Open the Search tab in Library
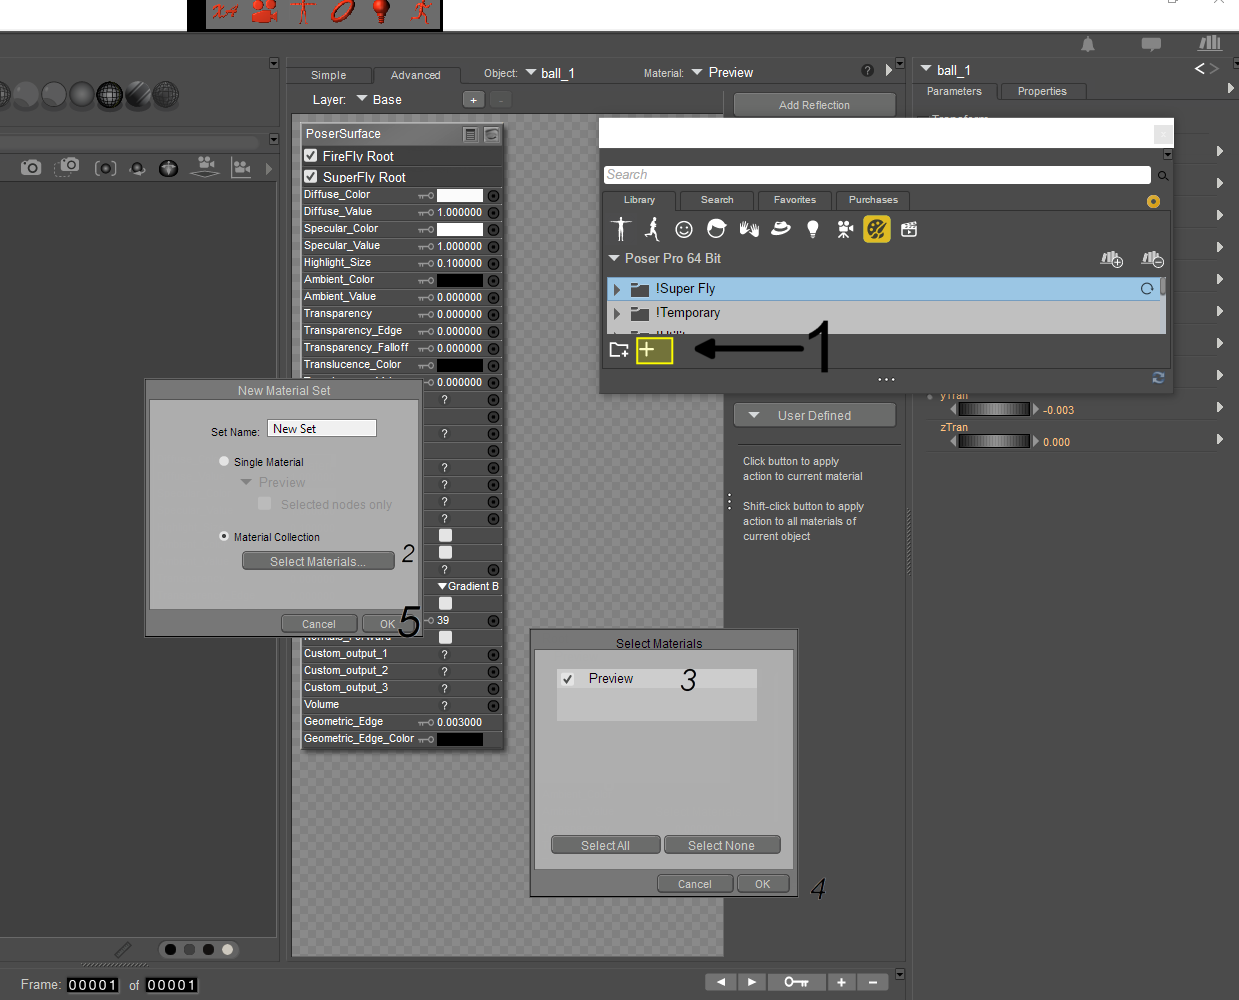 pyautogui.click(x=717, y=200)
